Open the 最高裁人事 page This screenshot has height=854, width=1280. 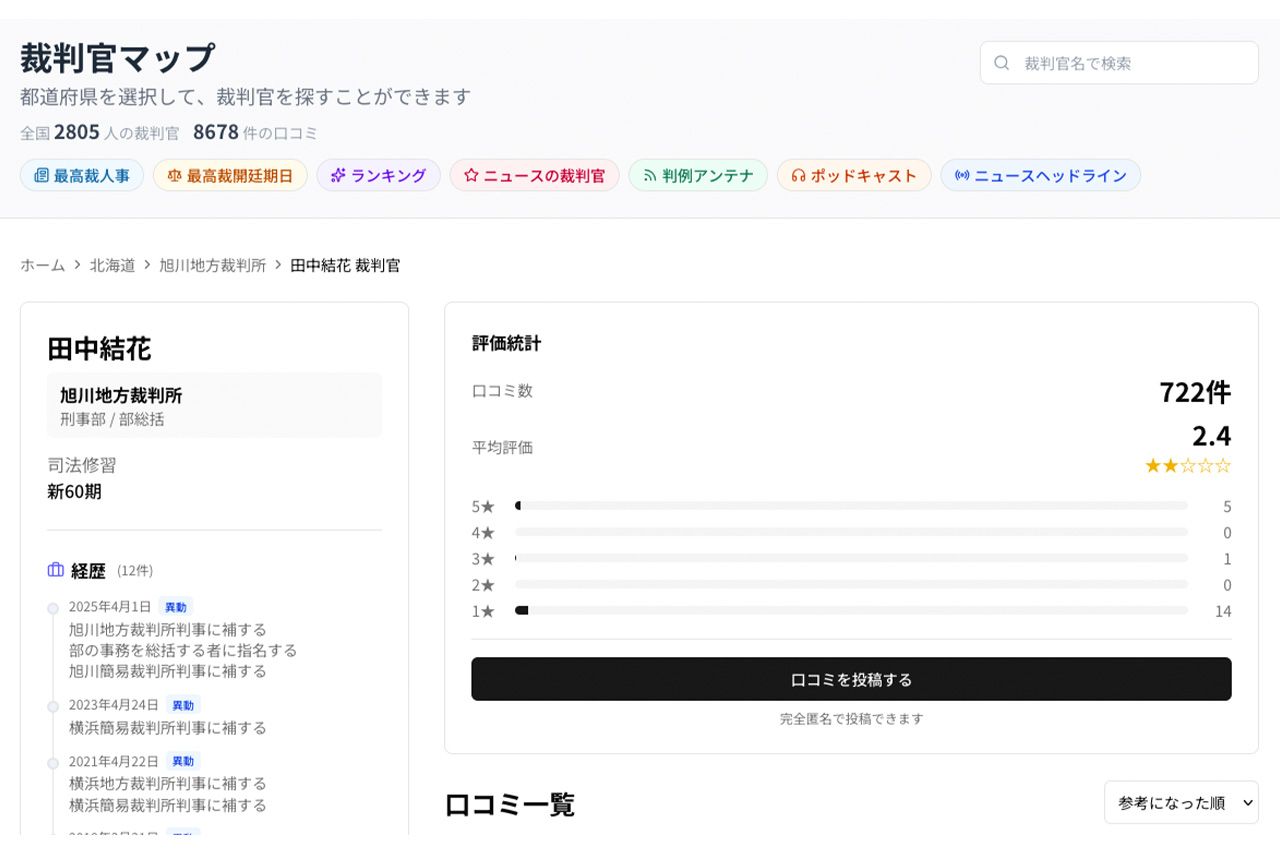pos(82,175)
